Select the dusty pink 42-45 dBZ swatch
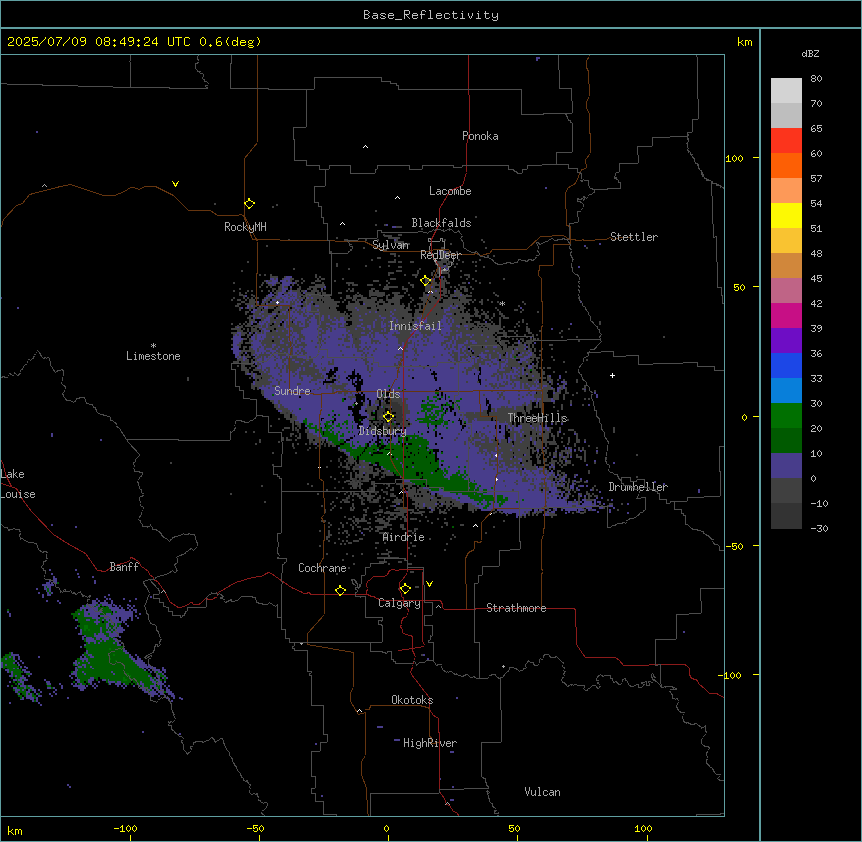The height and width of the screenshot is (842, 862). [x=786, y=291]
